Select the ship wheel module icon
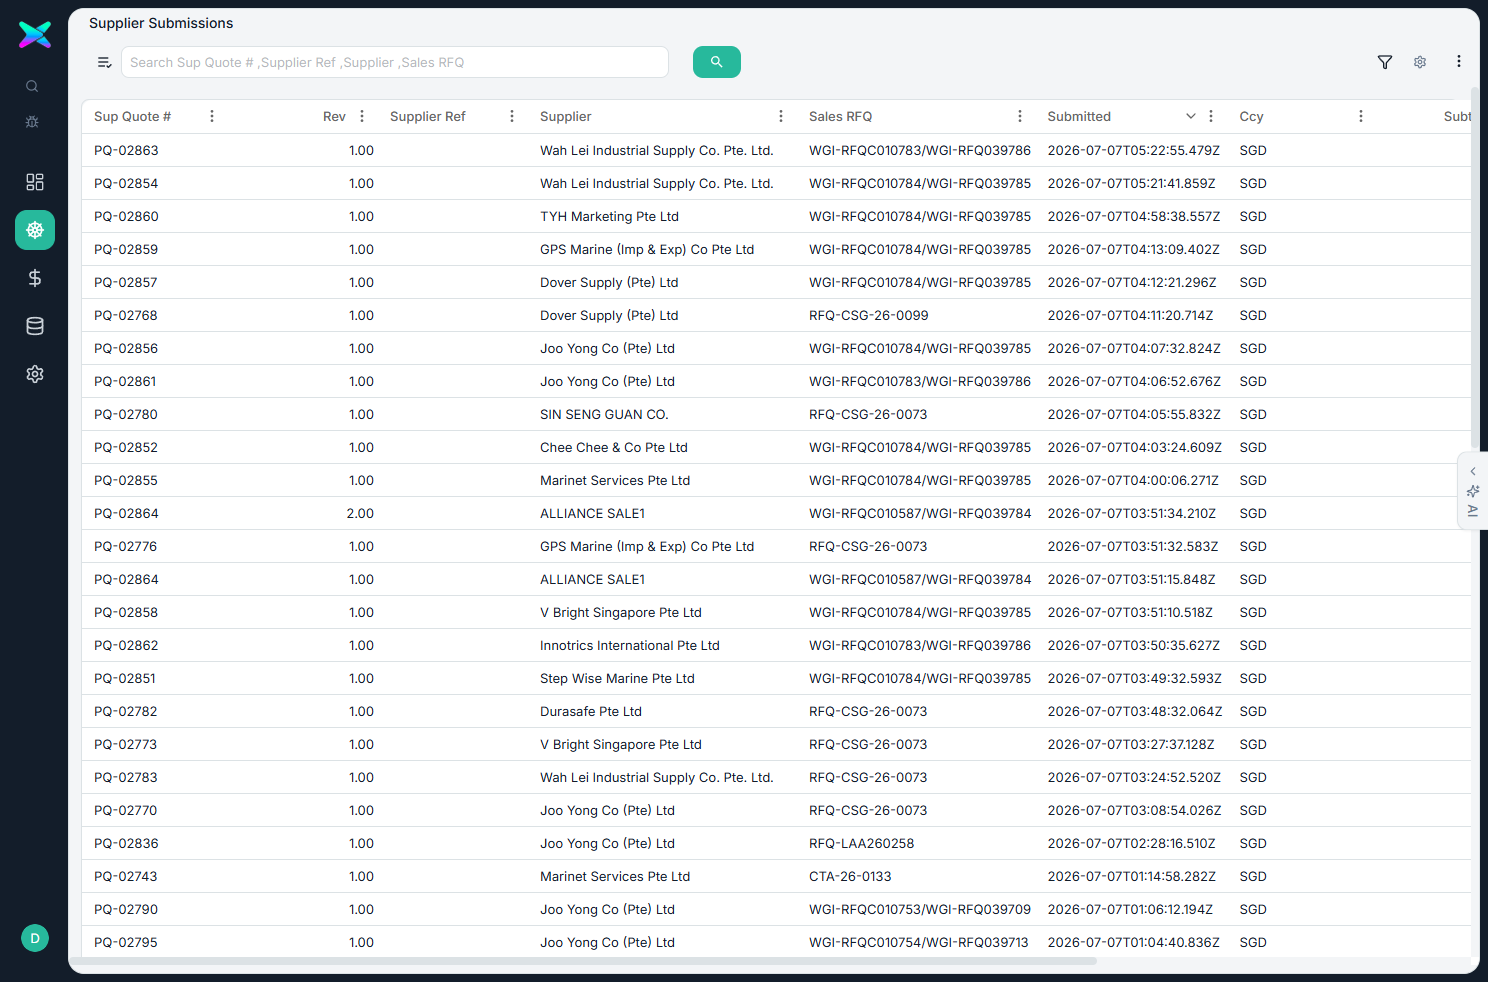This screenshot has height=982, width=1488. click(35, 230)
